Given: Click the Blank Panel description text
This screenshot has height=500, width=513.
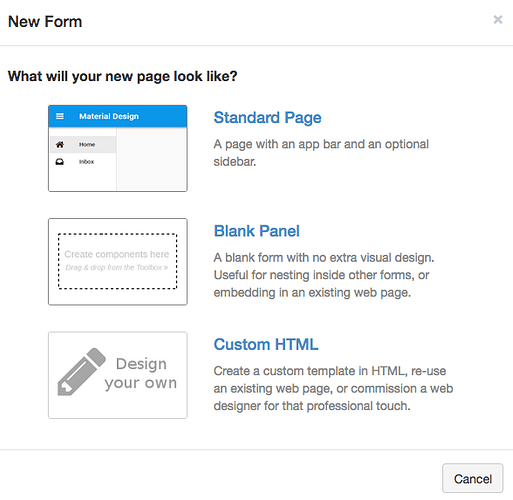Looking at the screenshot, I should pos(324,275).
